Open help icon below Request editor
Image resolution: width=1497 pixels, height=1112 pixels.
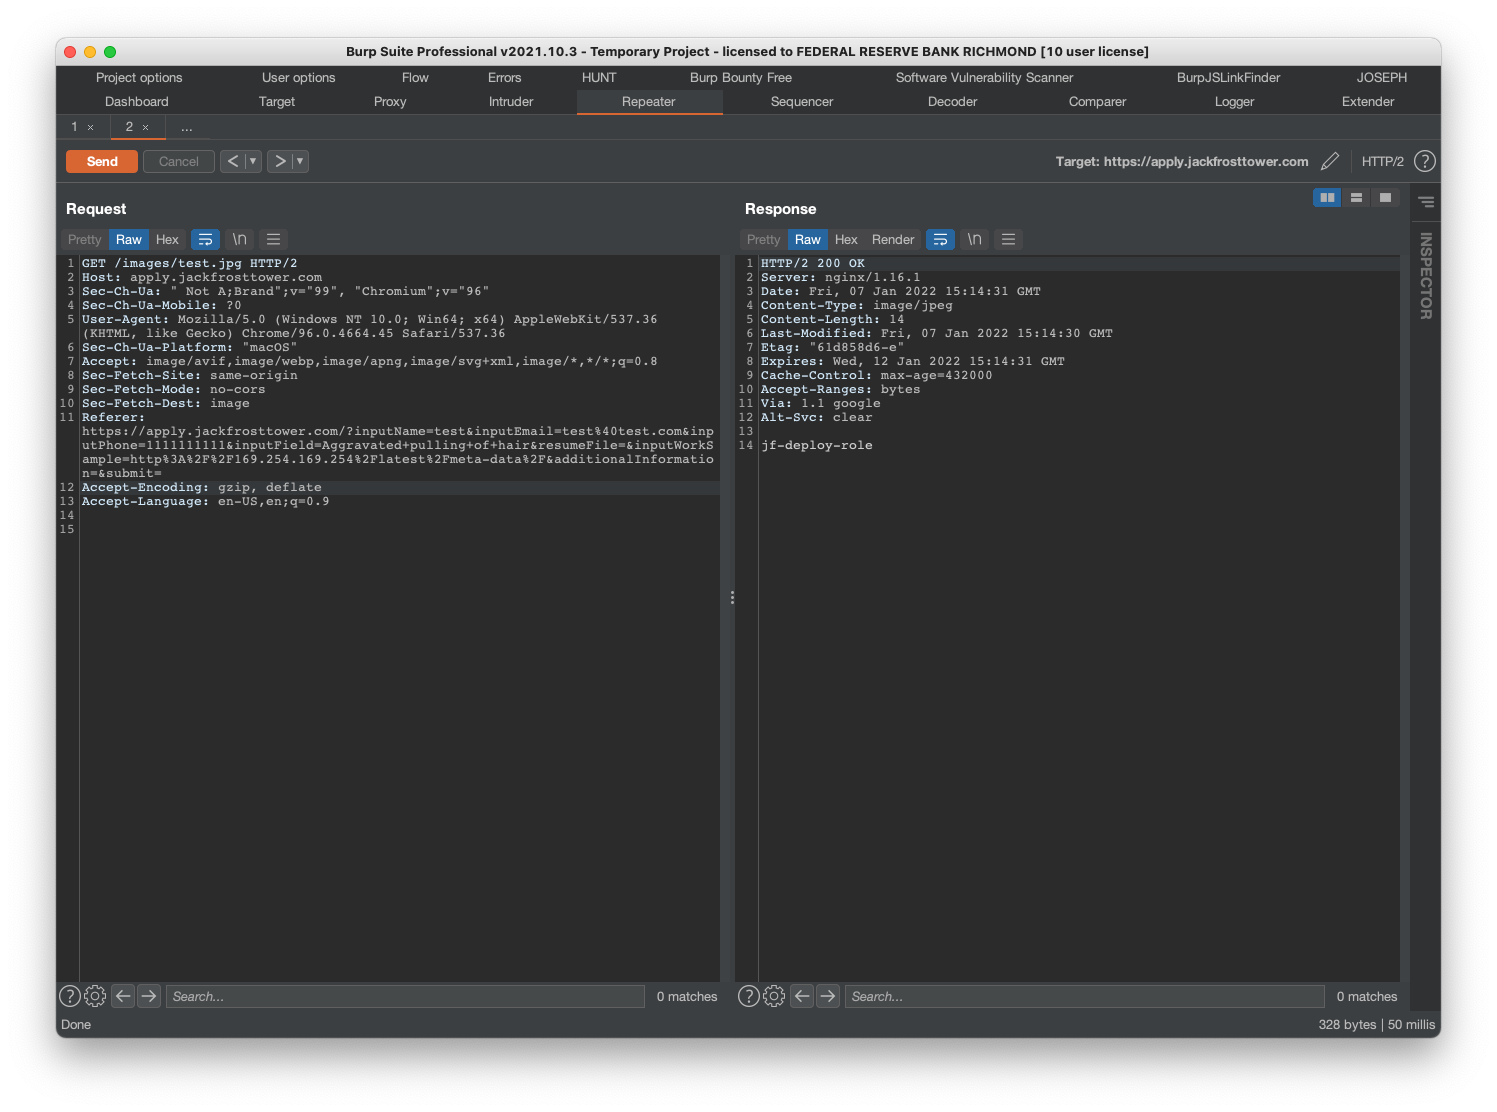click(x=70, y=996)
